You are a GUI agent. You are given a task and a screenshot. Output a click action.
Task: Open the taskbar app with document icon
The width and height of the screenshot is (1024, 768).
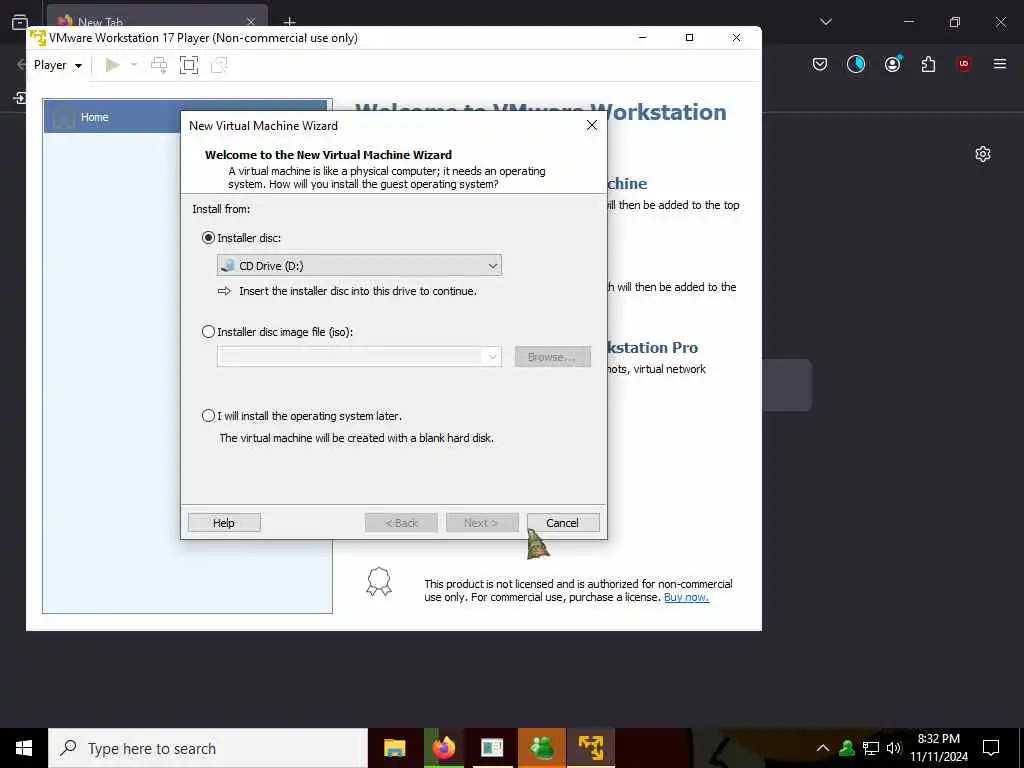[492, 748]
